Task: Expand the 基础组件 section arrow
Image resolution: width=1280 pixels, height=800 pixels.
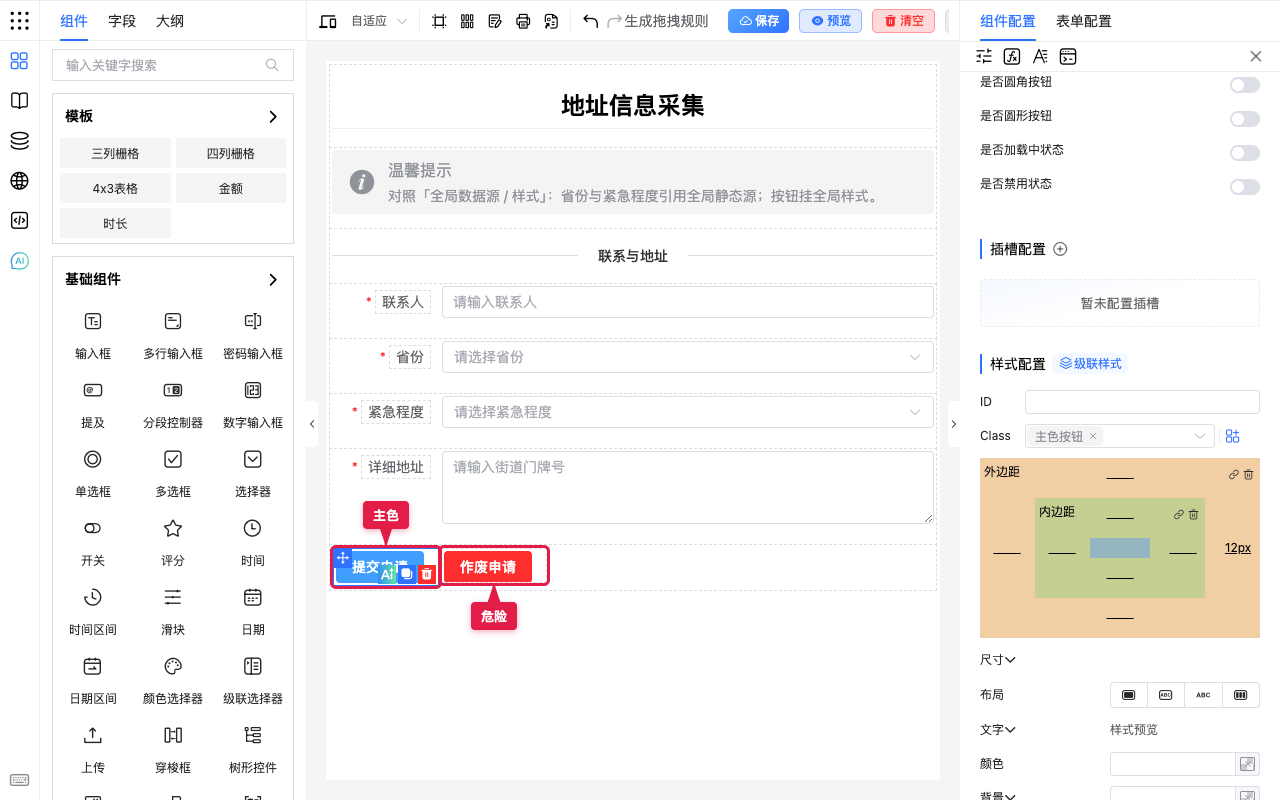Action: click(273, 280)
